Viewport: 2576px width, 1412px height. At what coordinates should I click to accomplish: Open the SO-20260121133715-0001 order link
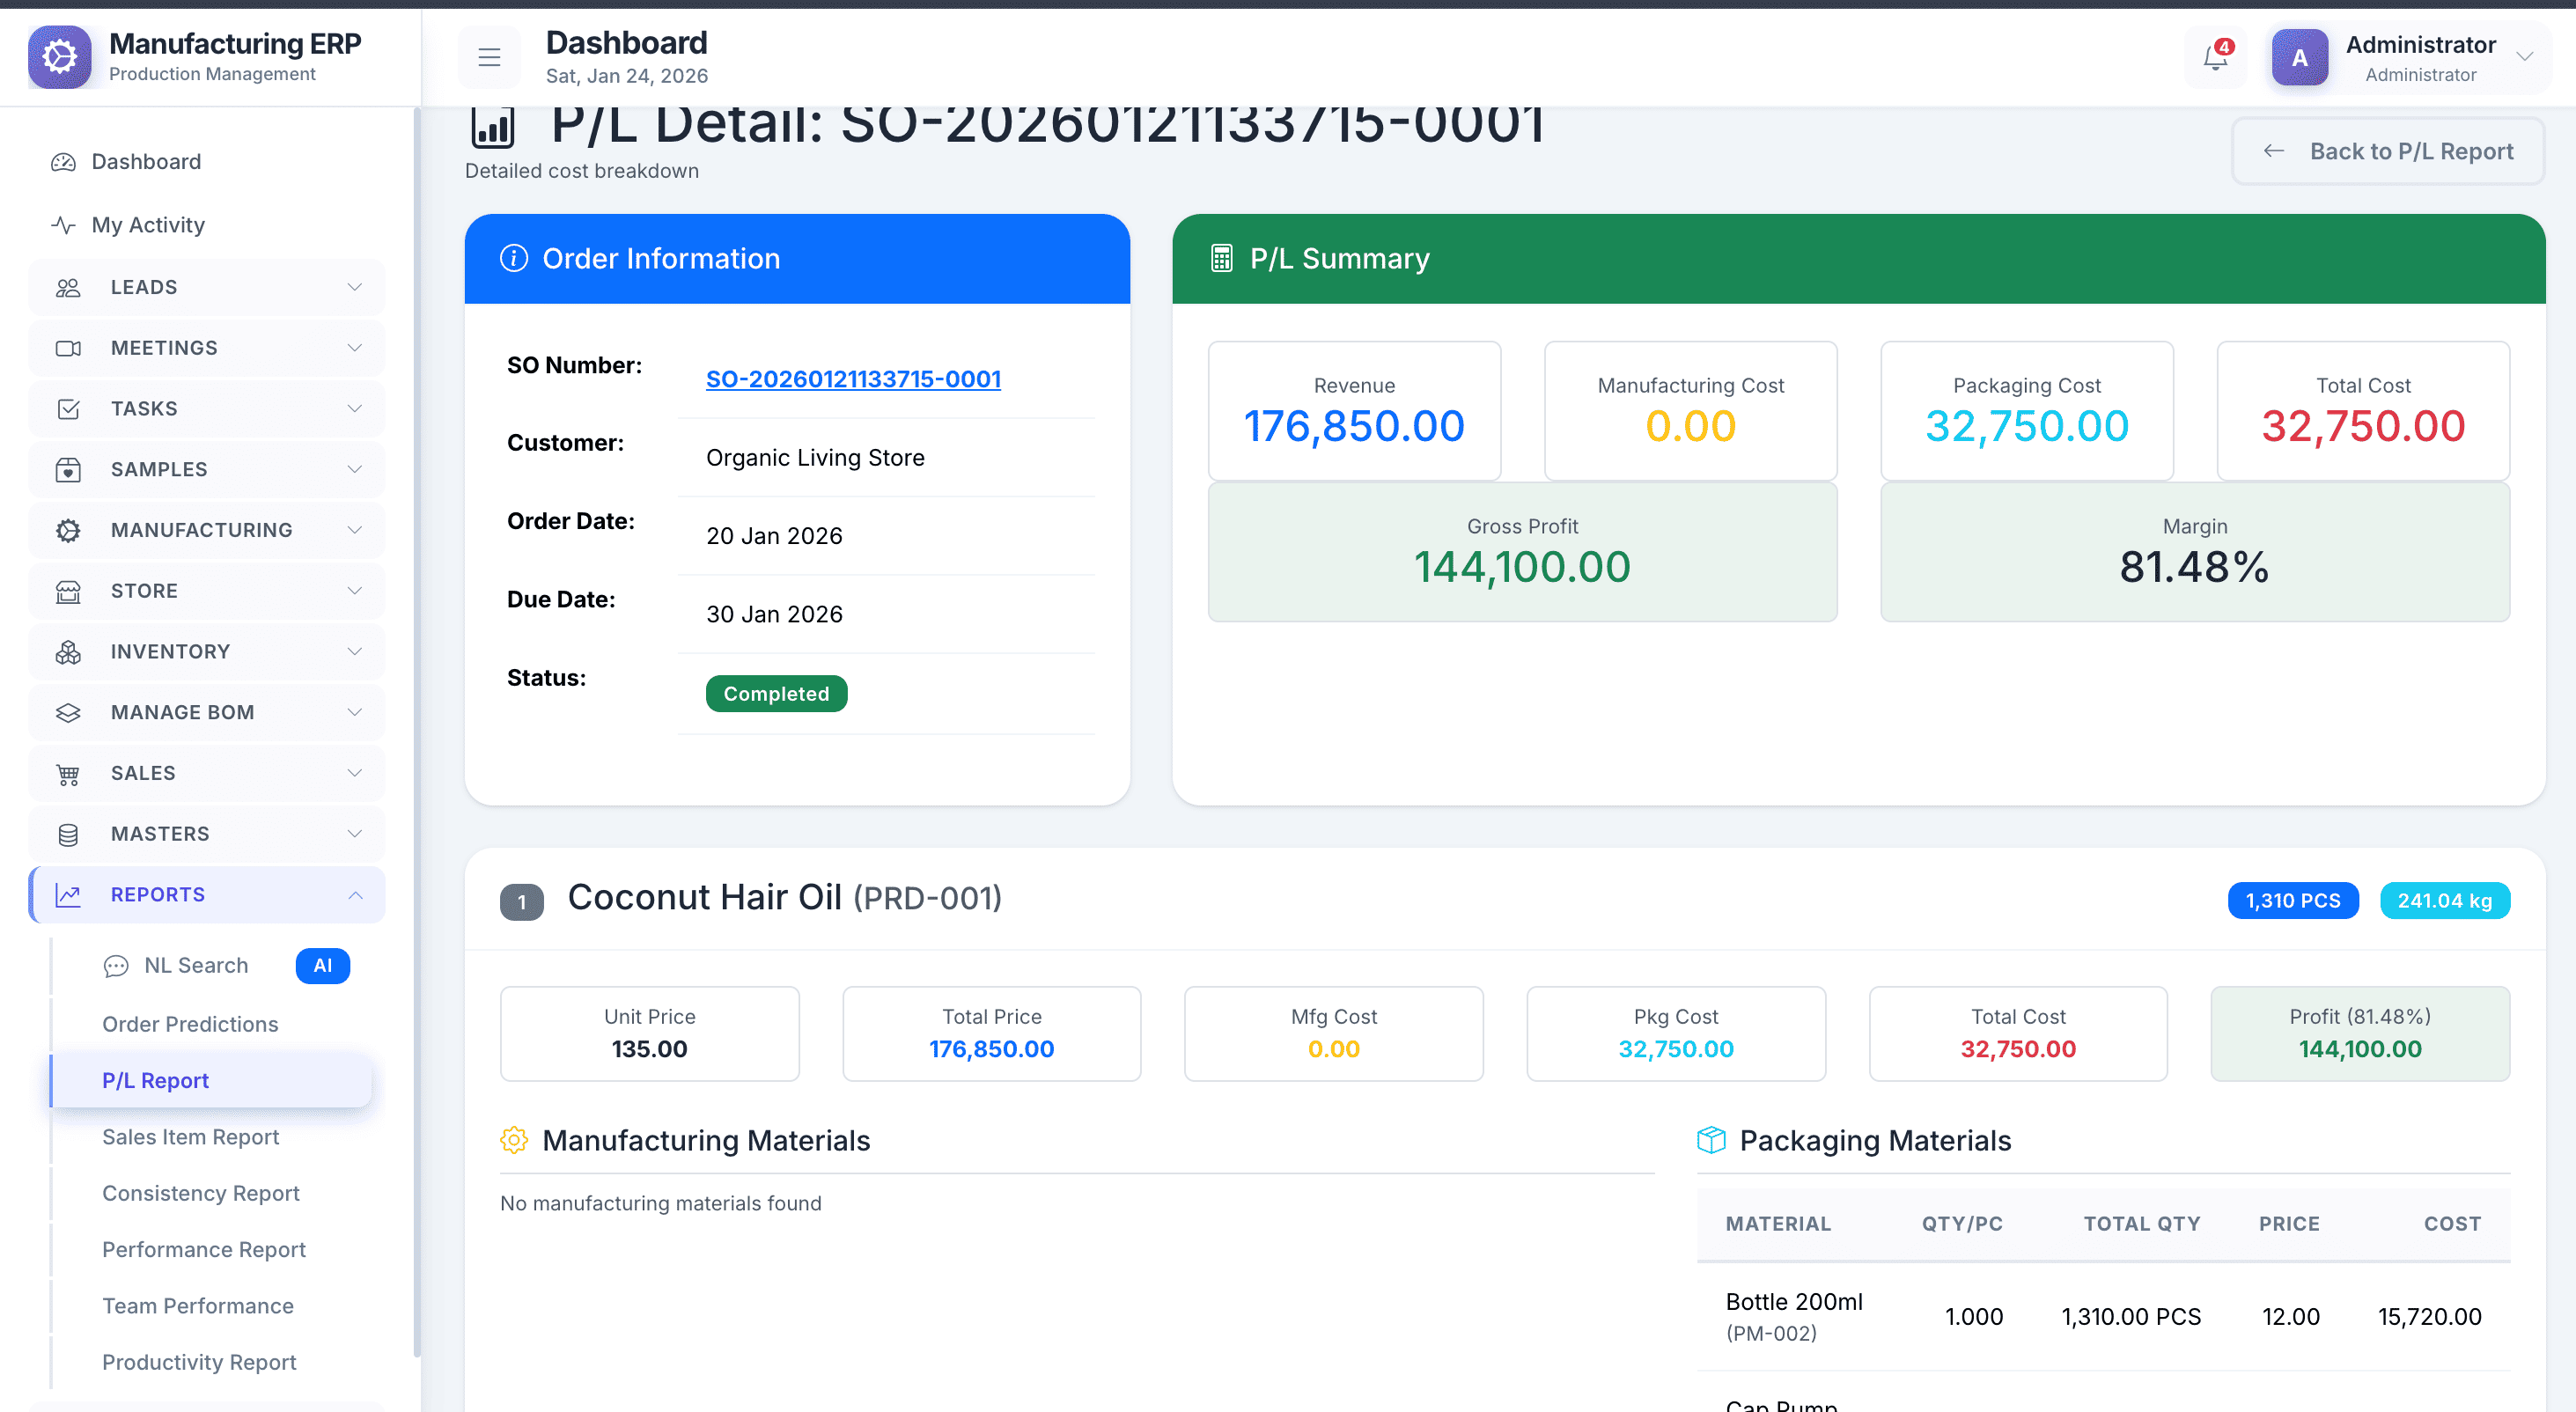853,379
